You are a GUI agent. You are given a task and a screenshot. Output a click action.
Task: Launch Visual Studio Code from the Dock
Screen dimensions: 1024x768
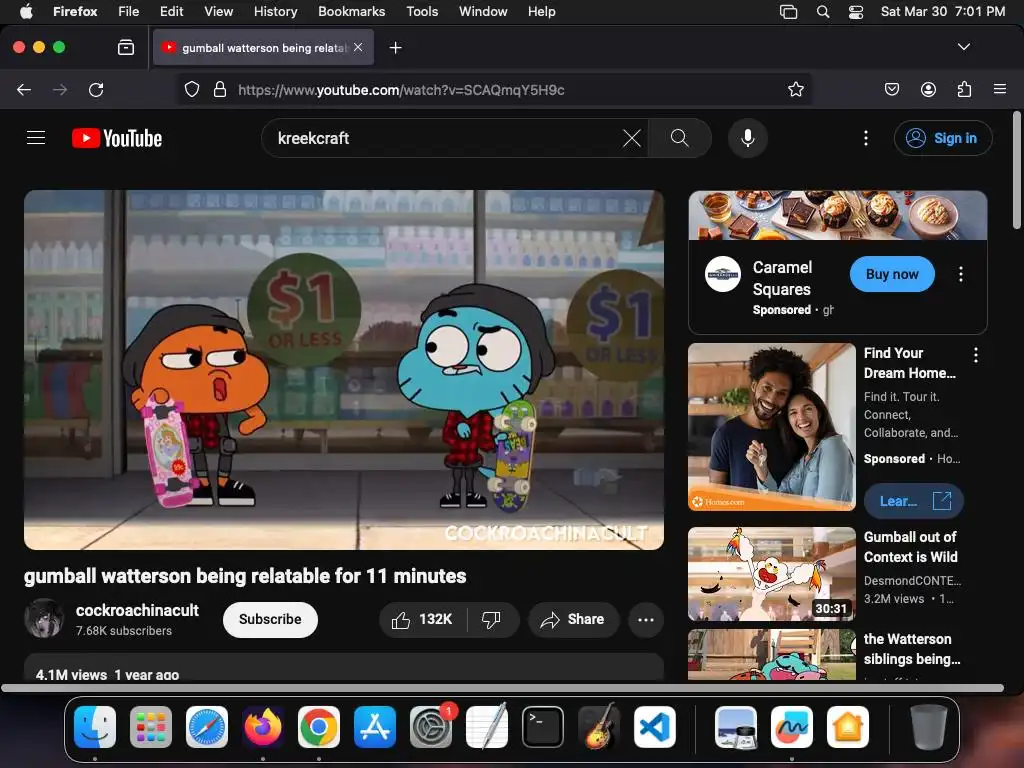click(654, 726)
